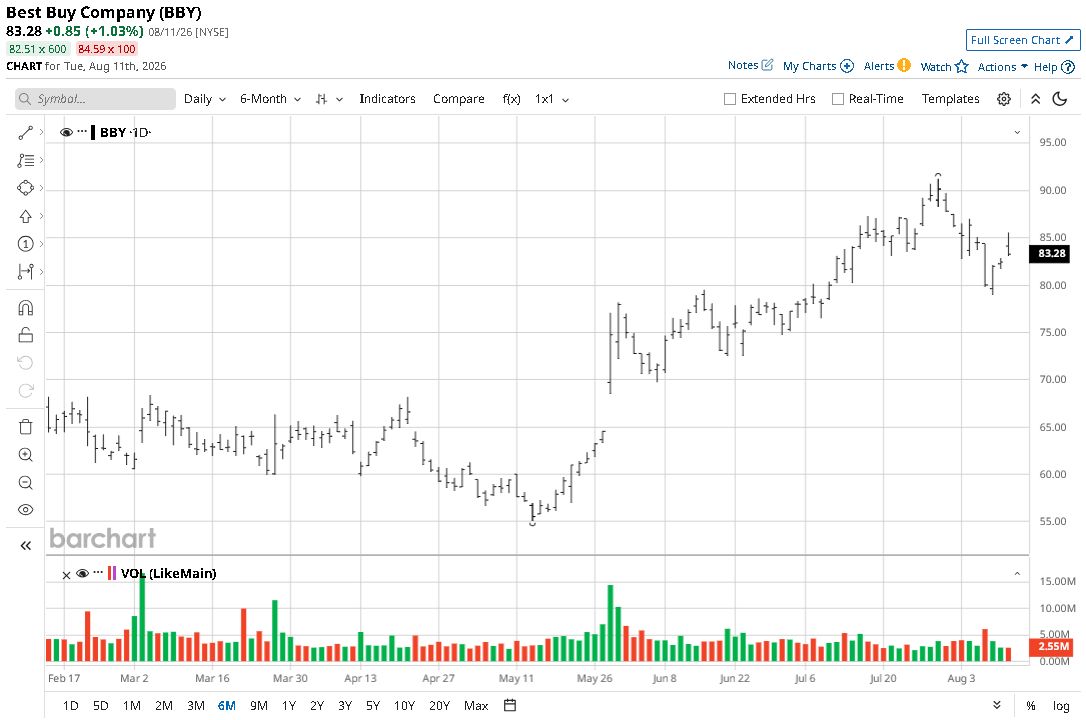
Task: Open the numbered marker tool
Action: click(26, 244)
